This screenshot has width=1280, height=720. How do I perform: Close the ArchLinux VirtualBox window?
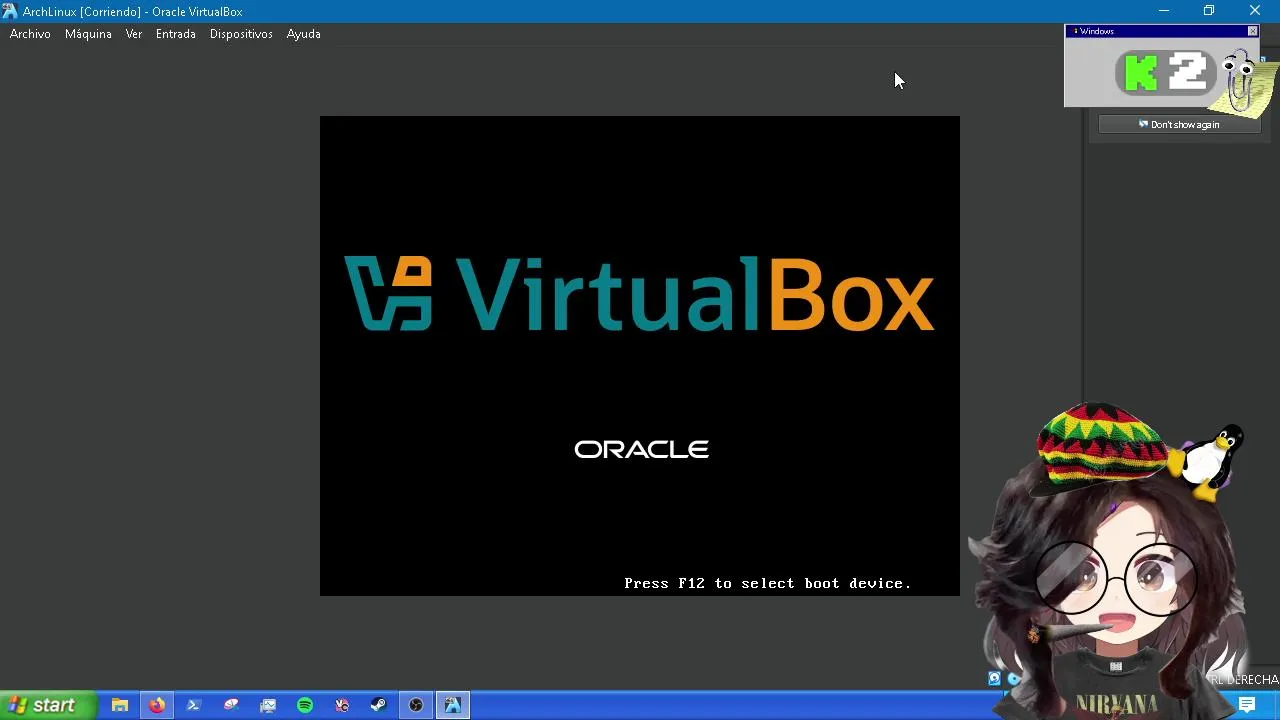[x=1255, y=11]
